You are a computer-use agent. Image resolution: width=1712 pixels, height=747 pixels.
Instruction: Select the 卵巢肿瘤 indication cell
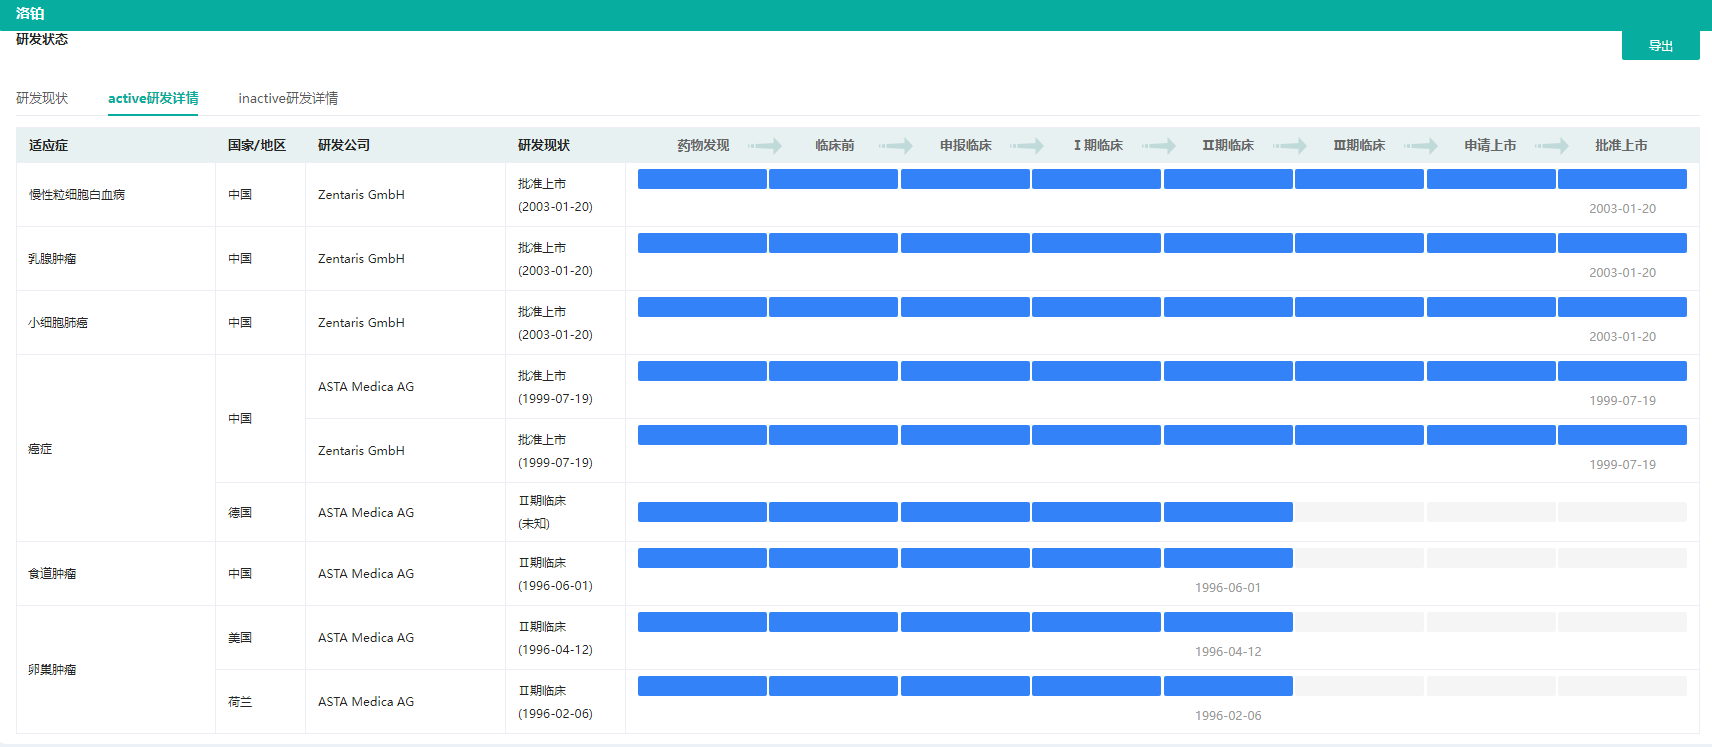coord(52,670)
